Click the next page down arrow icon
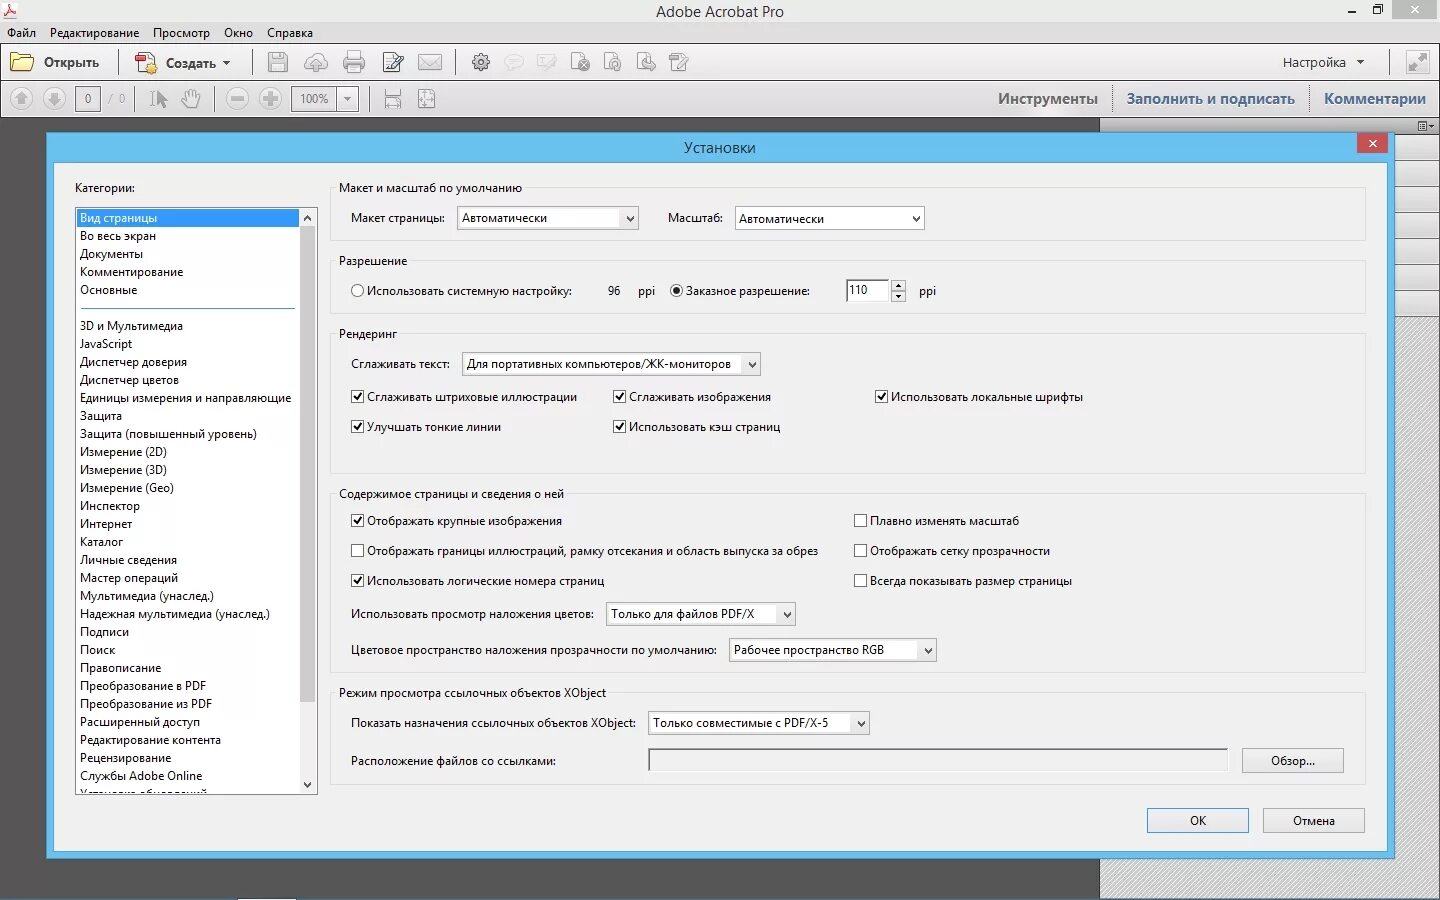The width and height of the screenshot is (1440, 900). pyautogui.click(x=55, y=98)
